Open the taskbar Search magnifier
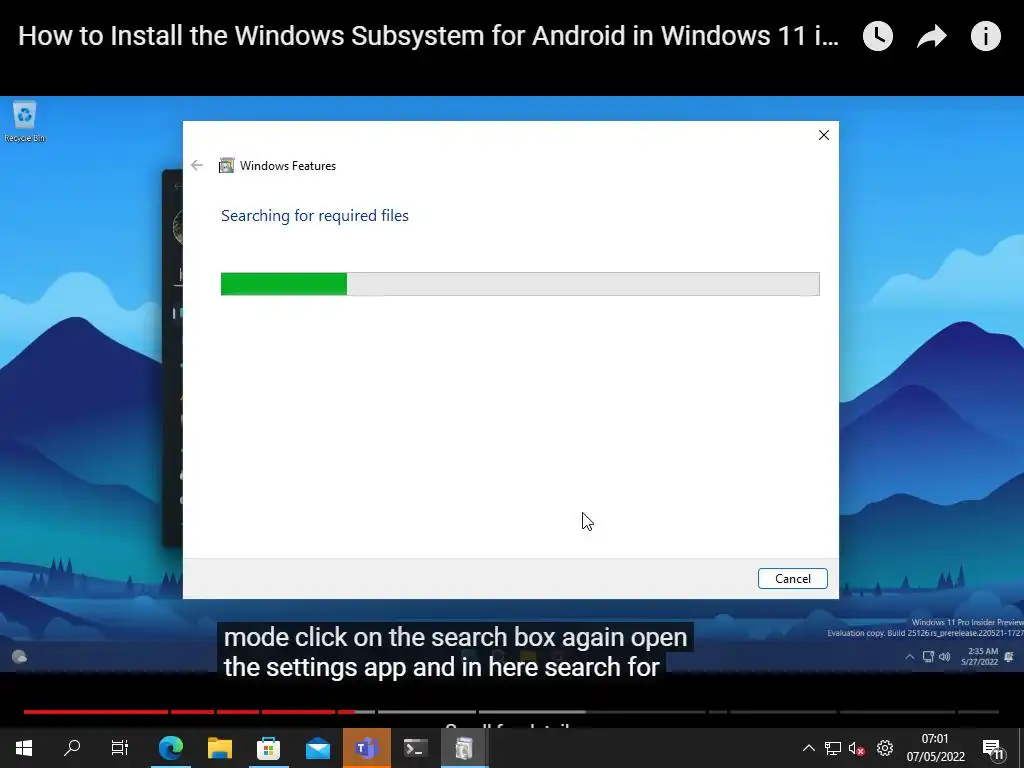The height and width of the screenshot is (768, 1024). coord(72,748)
